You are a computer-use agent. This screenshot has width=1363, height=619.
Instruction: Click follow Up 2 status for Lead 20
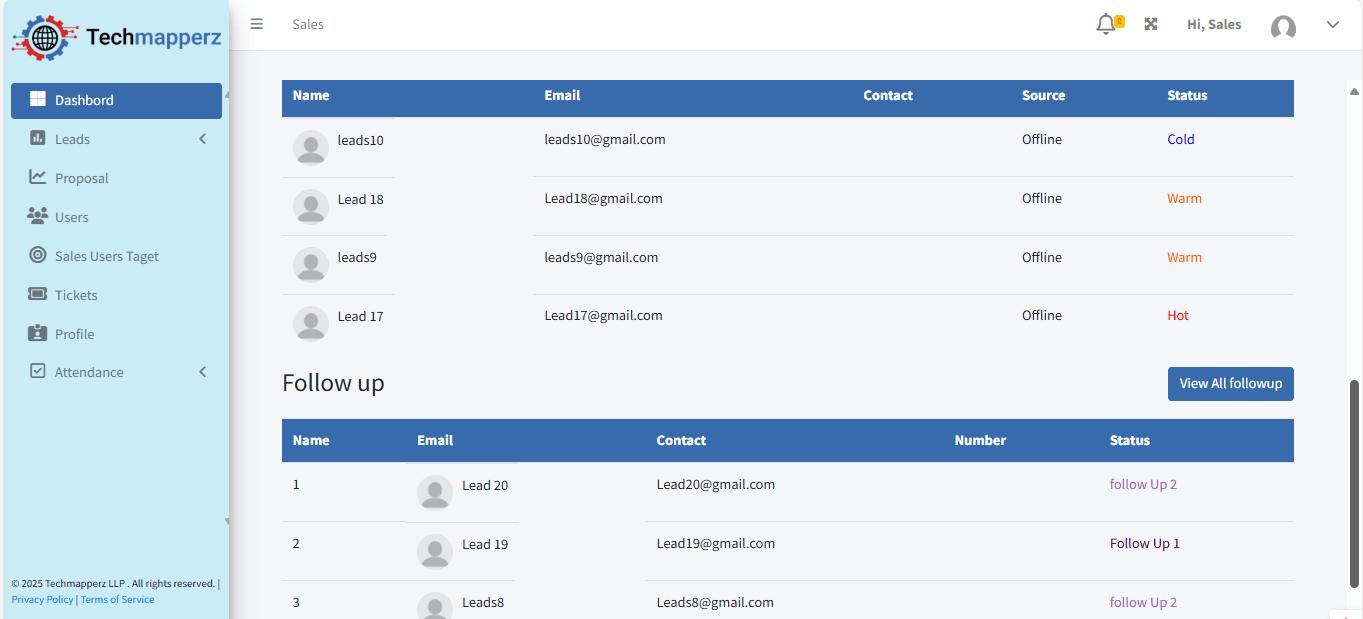coord(1143,484)
